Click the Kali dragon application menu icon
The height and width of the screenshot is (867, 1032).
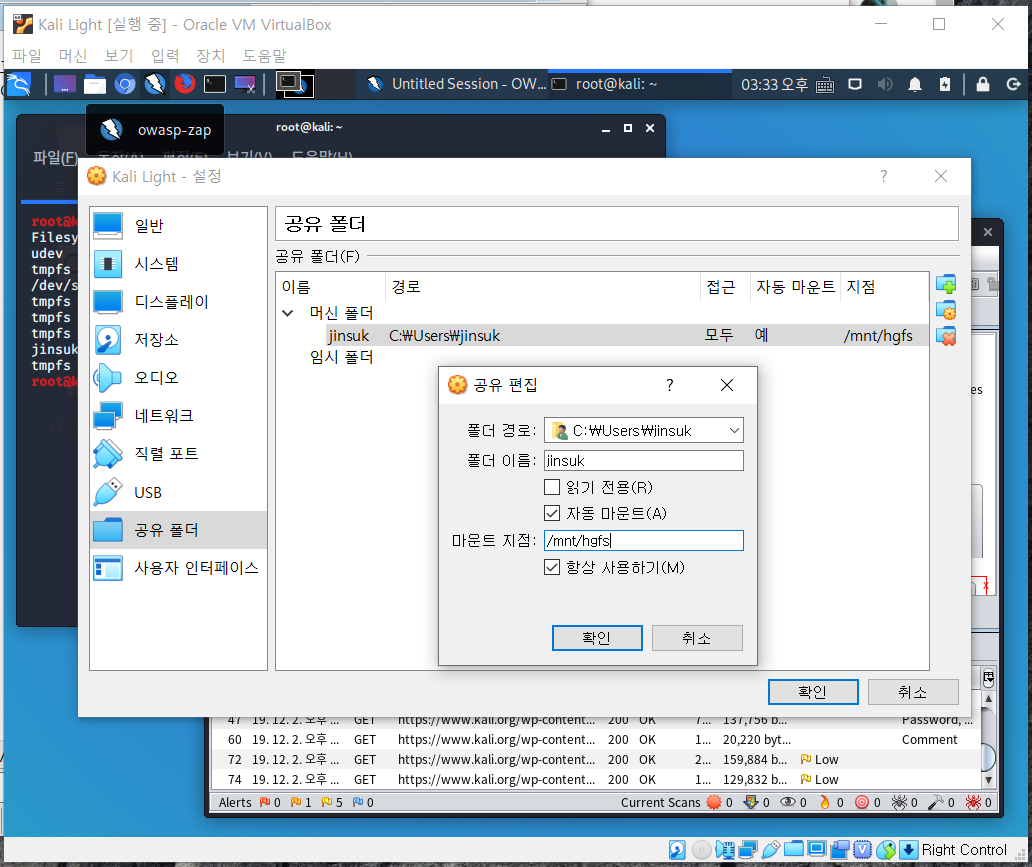point(18,84)
